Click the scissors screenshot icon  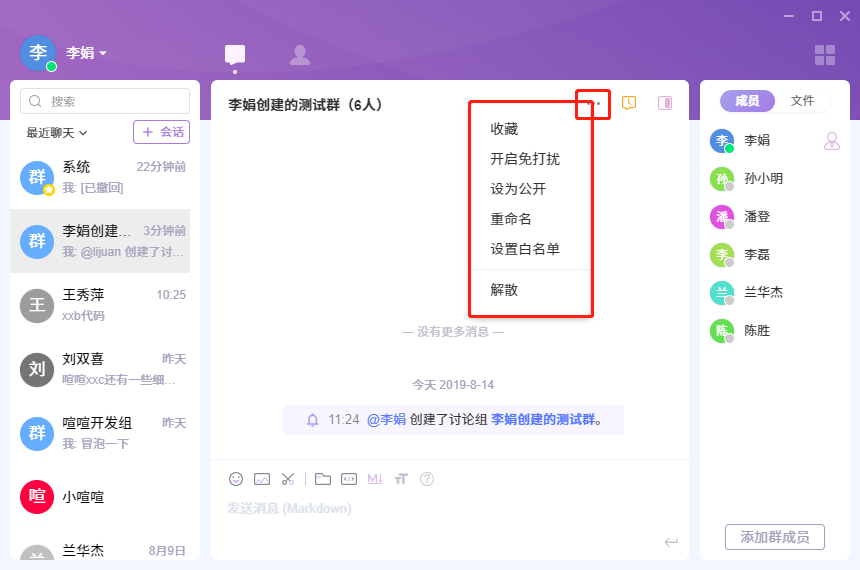288,479
